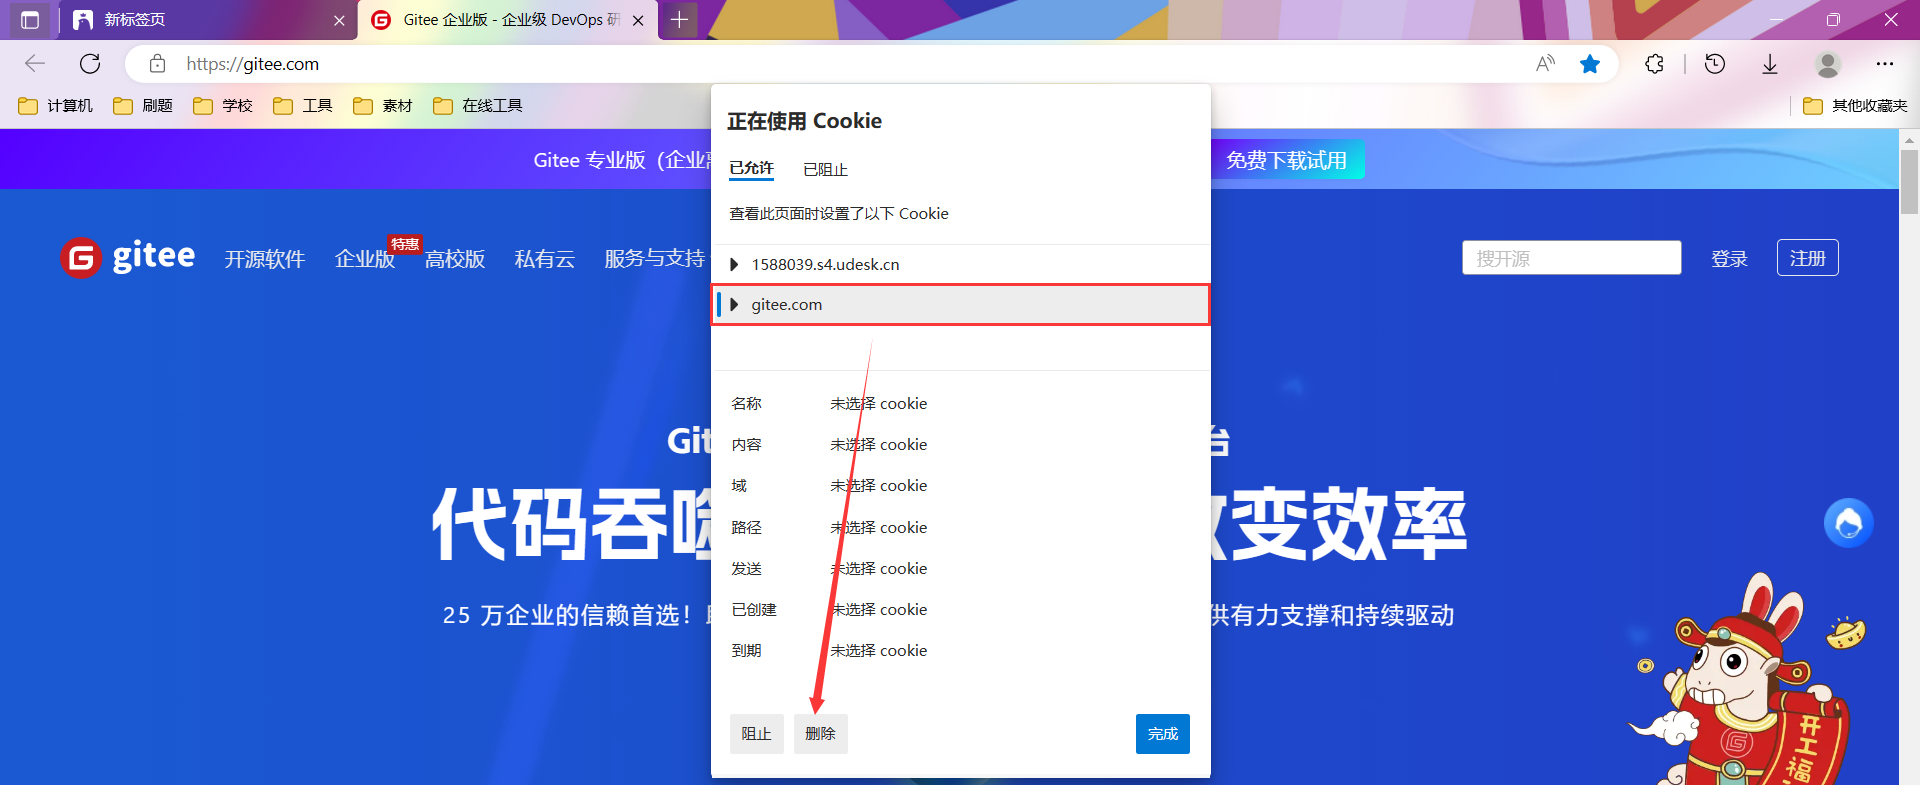Open the 在线工具 bookmarks folder
The height and width of the screenshot is (785, 1920).
(478, 106)
